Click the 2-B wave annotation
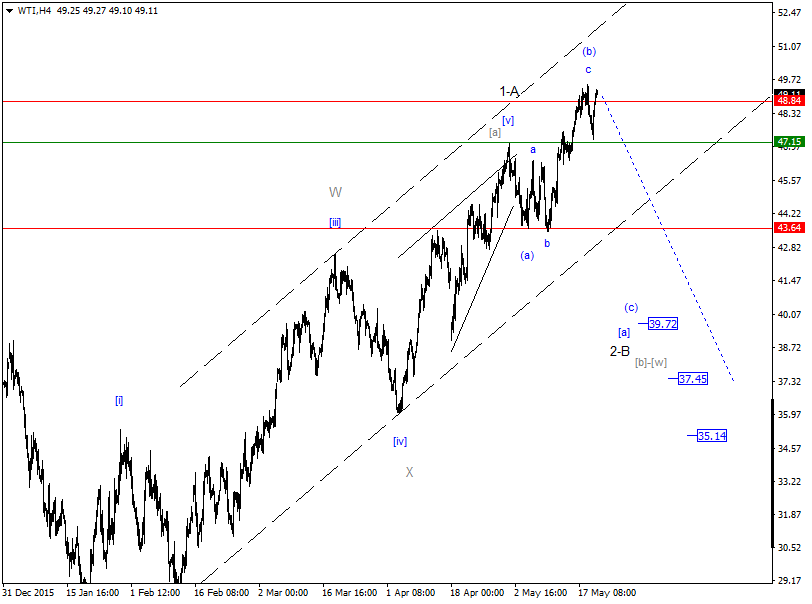Image resolution: width=812 pixels, height=604 pixels. (x=618, y=352)
